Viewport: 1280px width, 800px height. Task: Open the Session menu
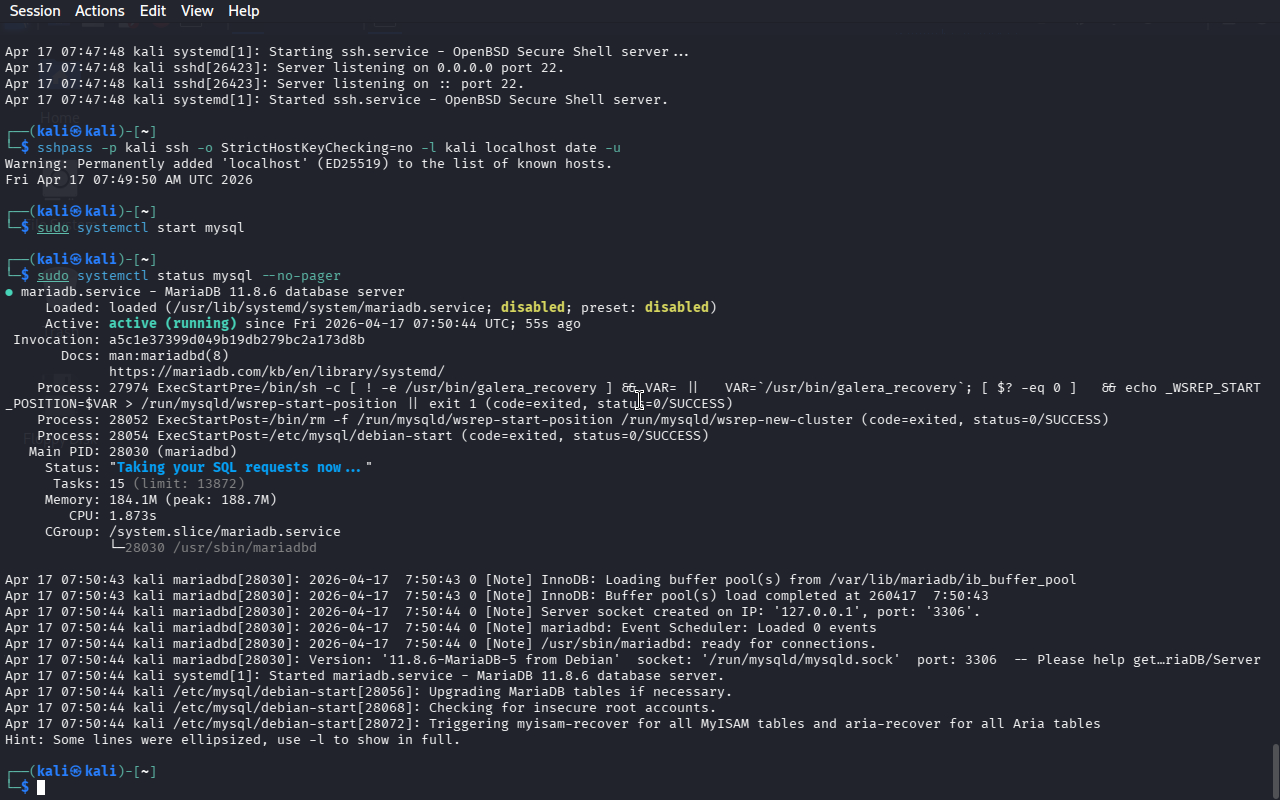[x=35, y=11]
